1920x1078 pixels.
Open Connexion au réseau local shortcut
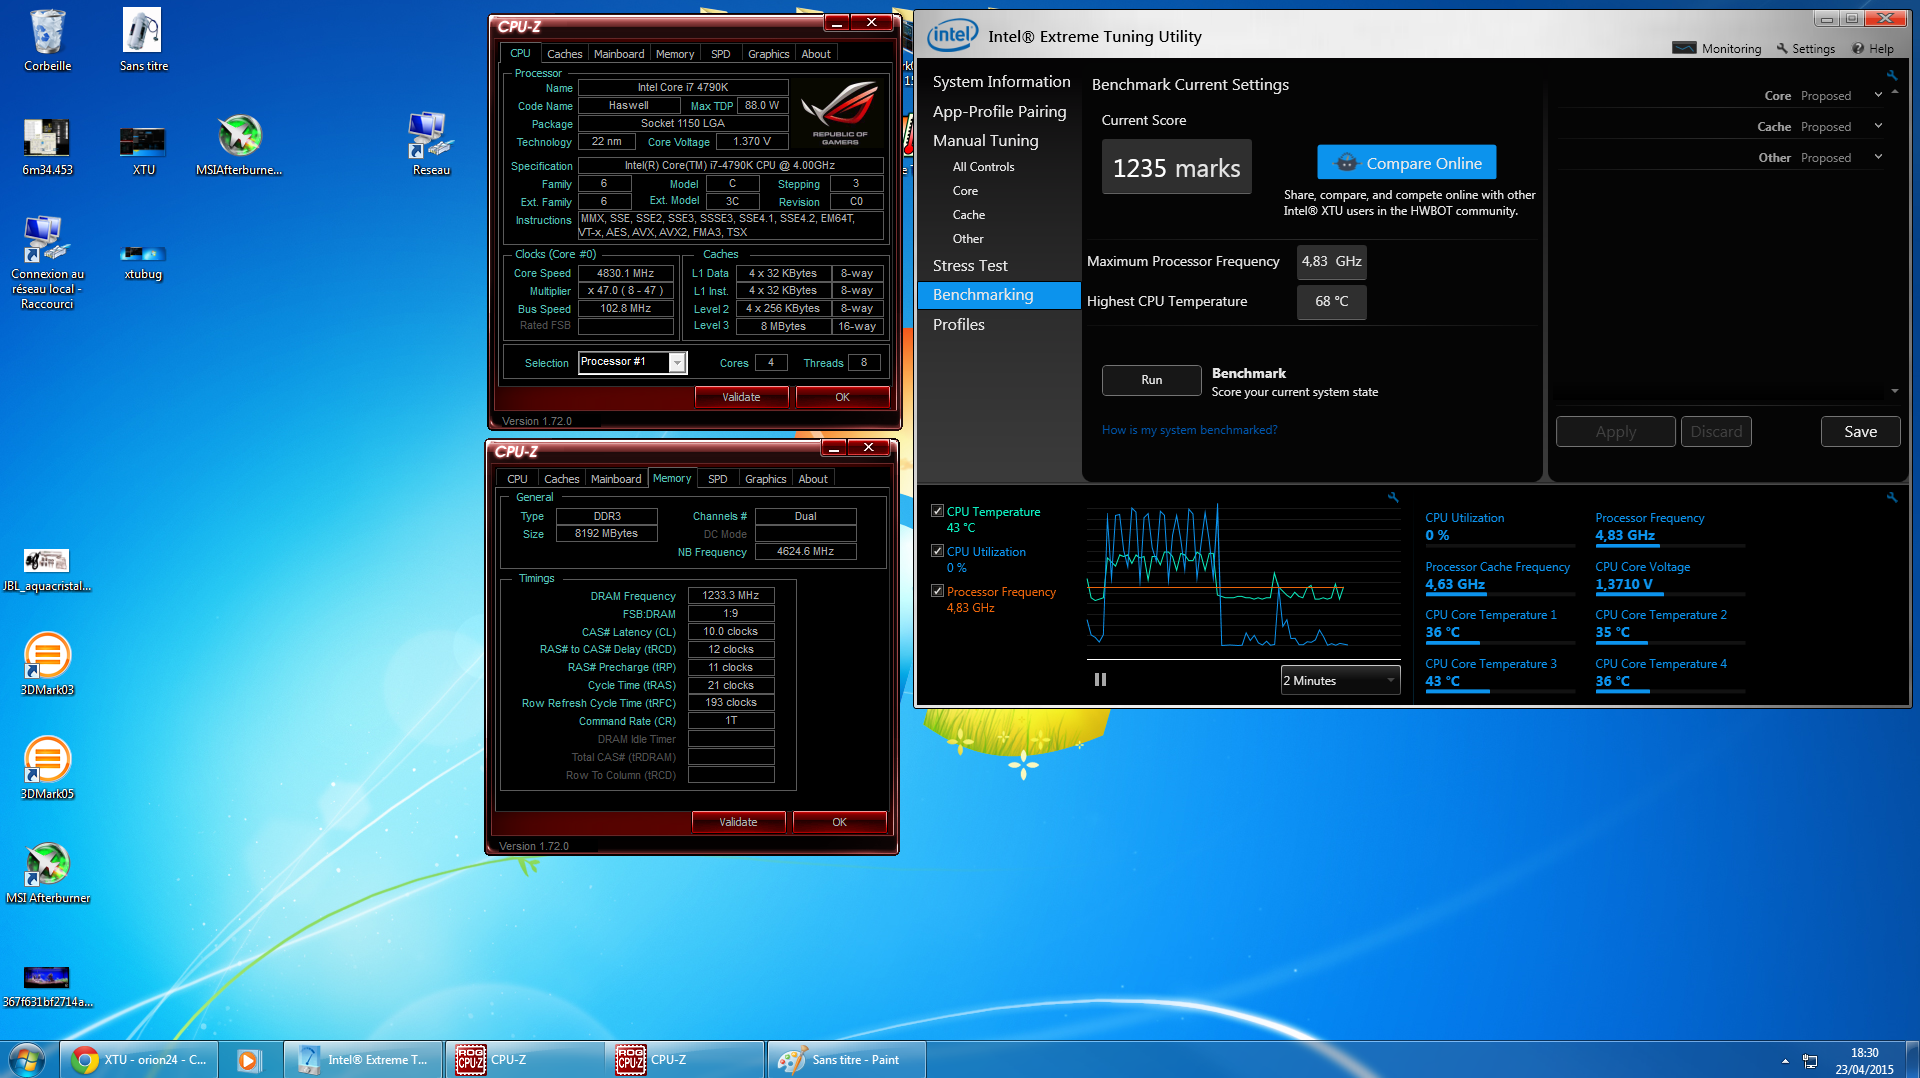coord(47,263)
